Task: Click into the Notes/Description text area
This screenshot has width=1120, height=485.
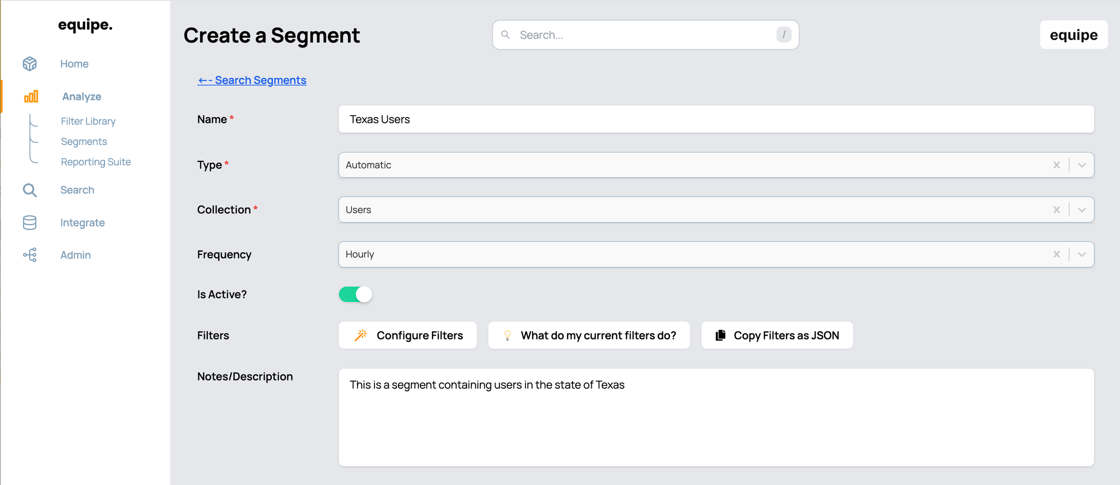Action: [x=716, y=417]
